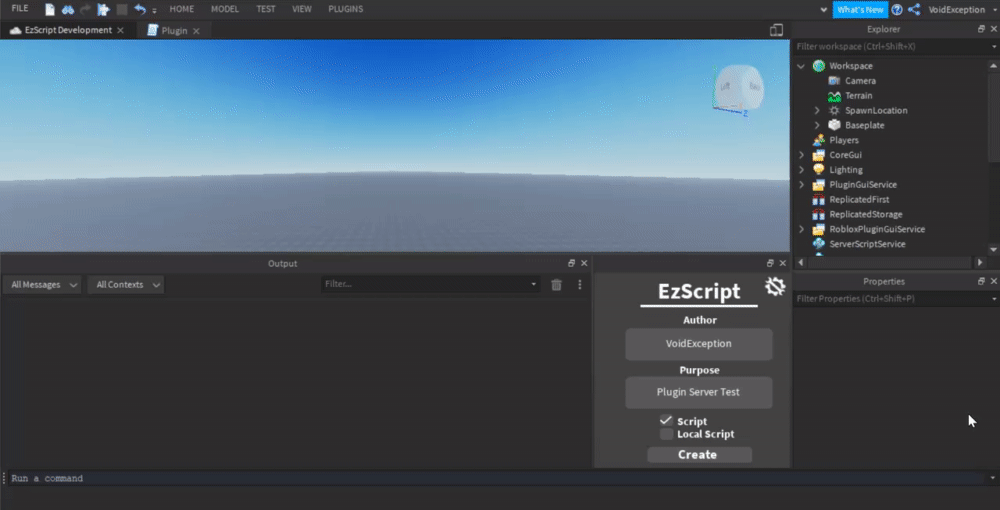Click the Play test icon in quick toolbar
The image size is (1000, 510).
[103, 10]
